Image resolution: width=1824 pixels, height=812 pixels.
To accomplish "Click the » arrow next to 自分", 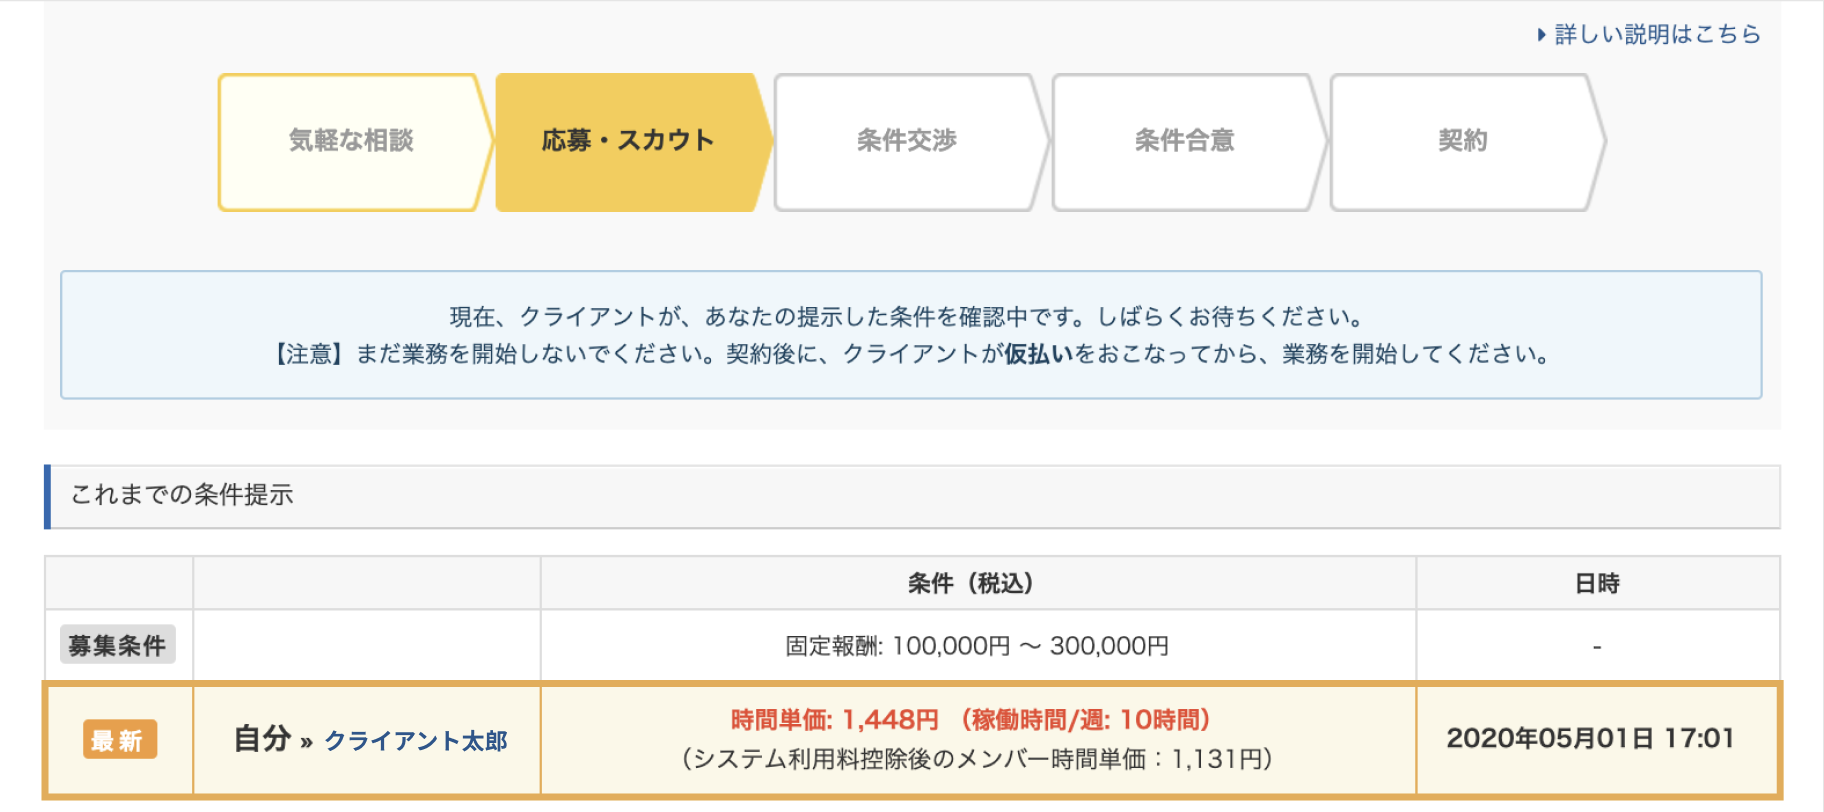I will click(306, 742).
